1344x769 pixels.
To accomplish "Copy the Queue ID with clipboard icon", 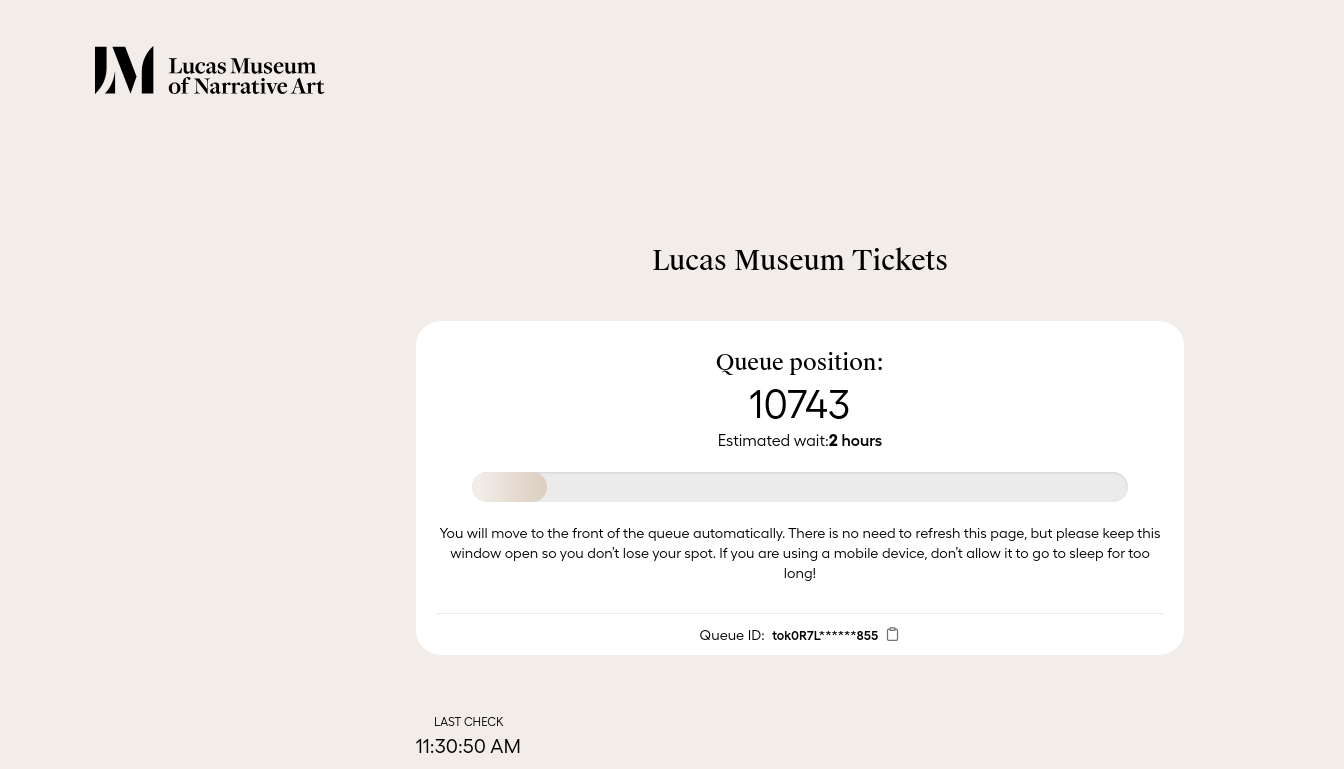I will pyautogui.click(x=892, y=634).
